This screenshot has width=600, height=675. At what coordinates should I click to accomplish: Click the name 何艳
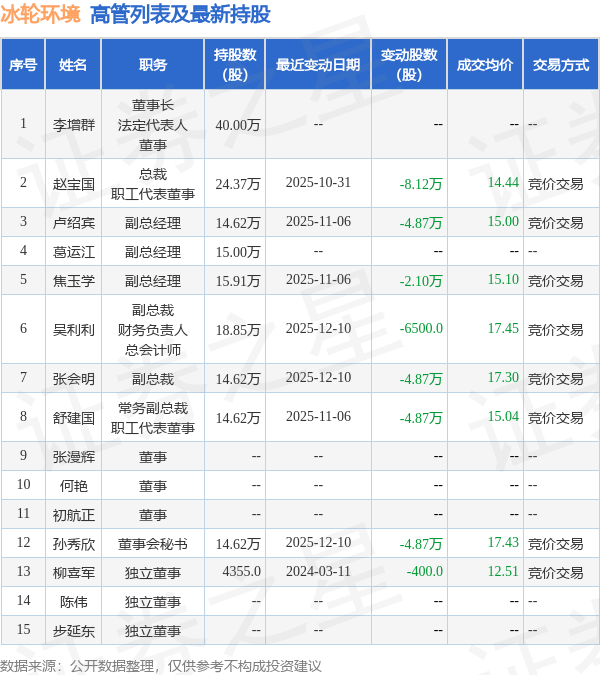74,486
